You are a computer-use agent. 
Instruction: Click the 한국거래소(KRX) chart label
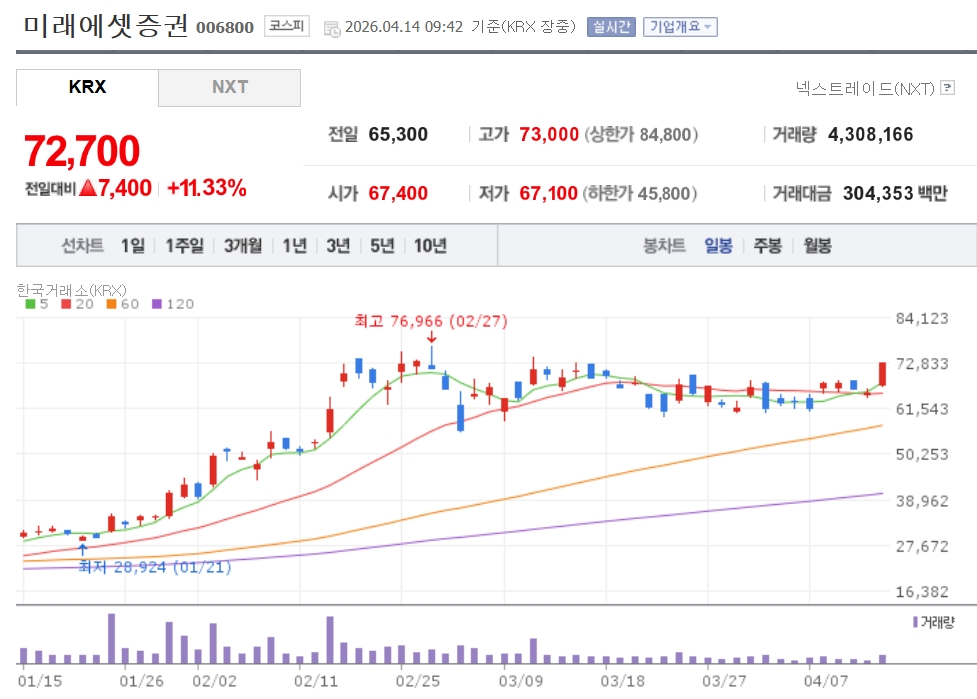(x=71, y=290)
